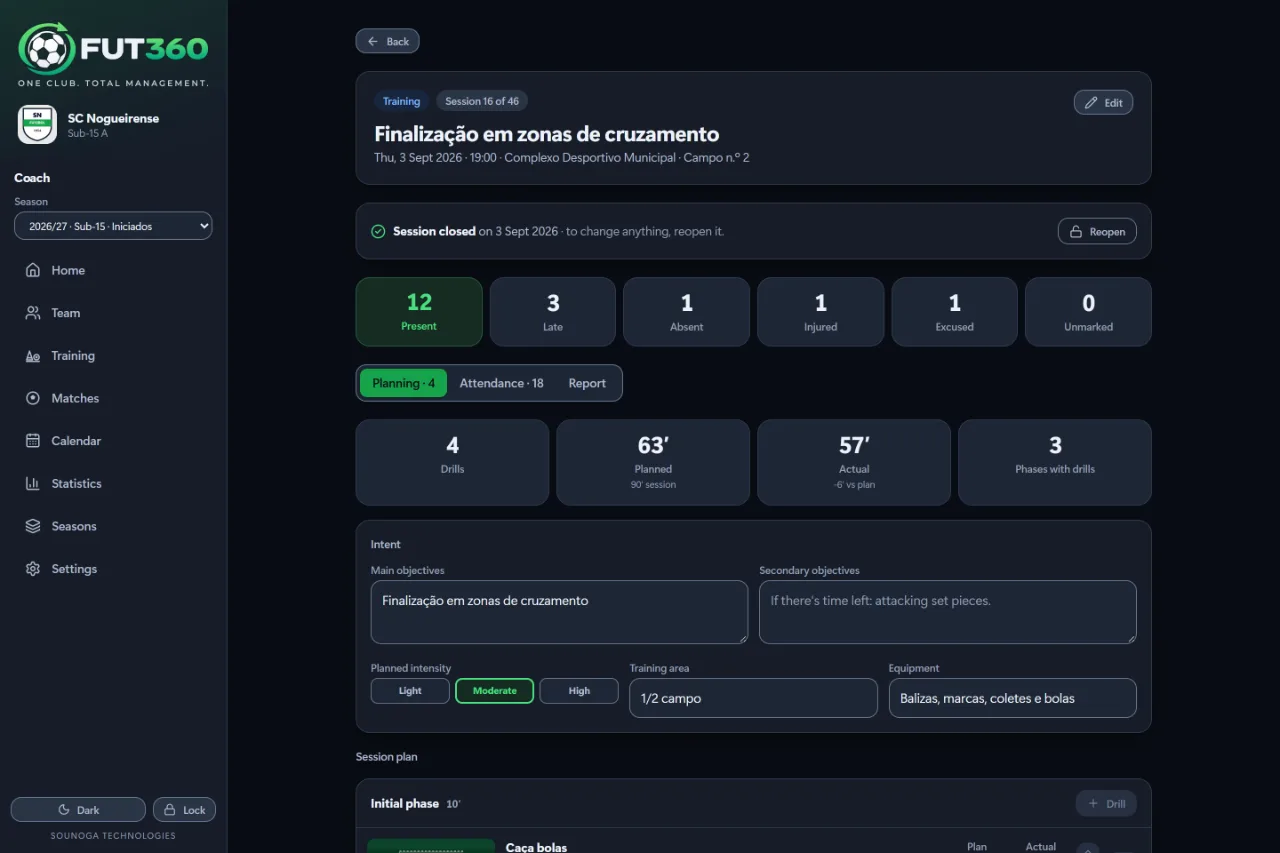Select Light planned intensity

[x=410, y=691]
